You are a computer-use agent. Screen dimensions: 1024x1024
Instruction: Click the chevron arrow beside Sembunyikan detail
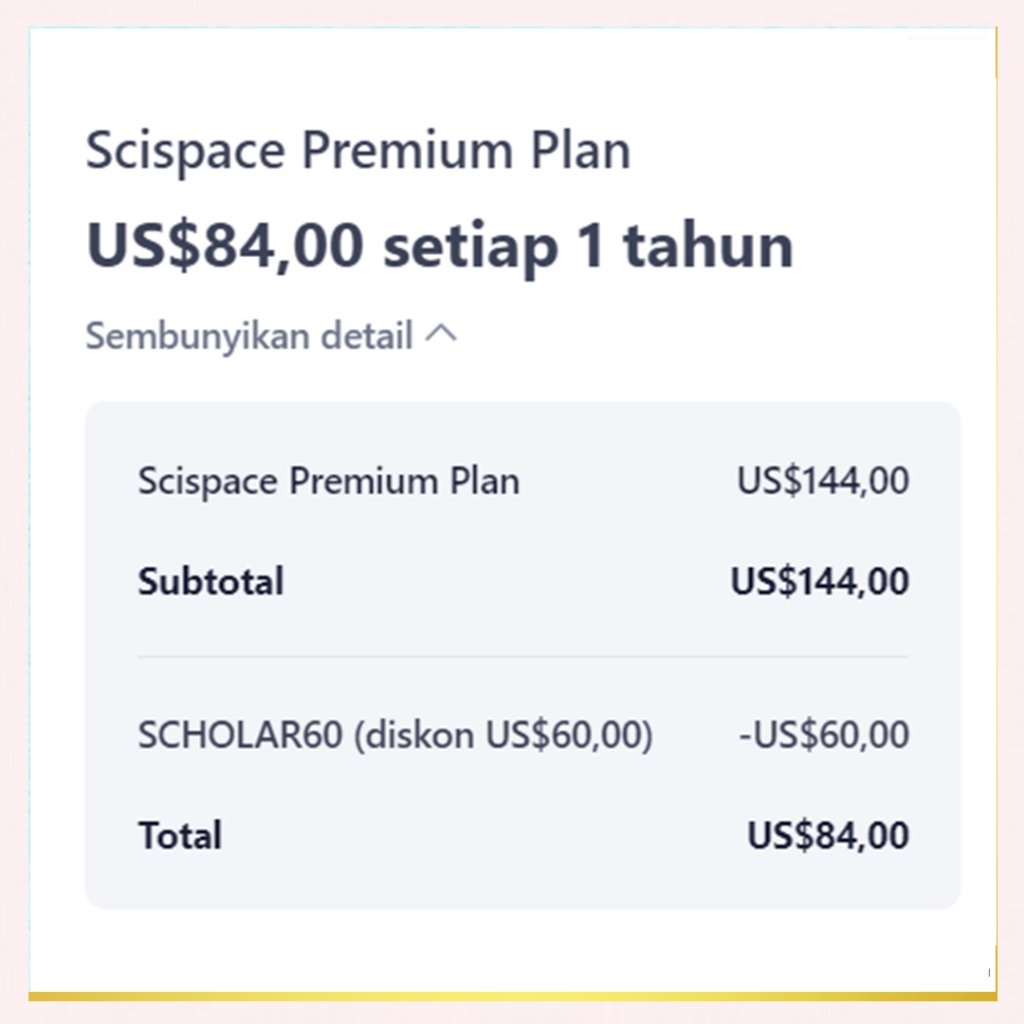(x=440, y=336)
